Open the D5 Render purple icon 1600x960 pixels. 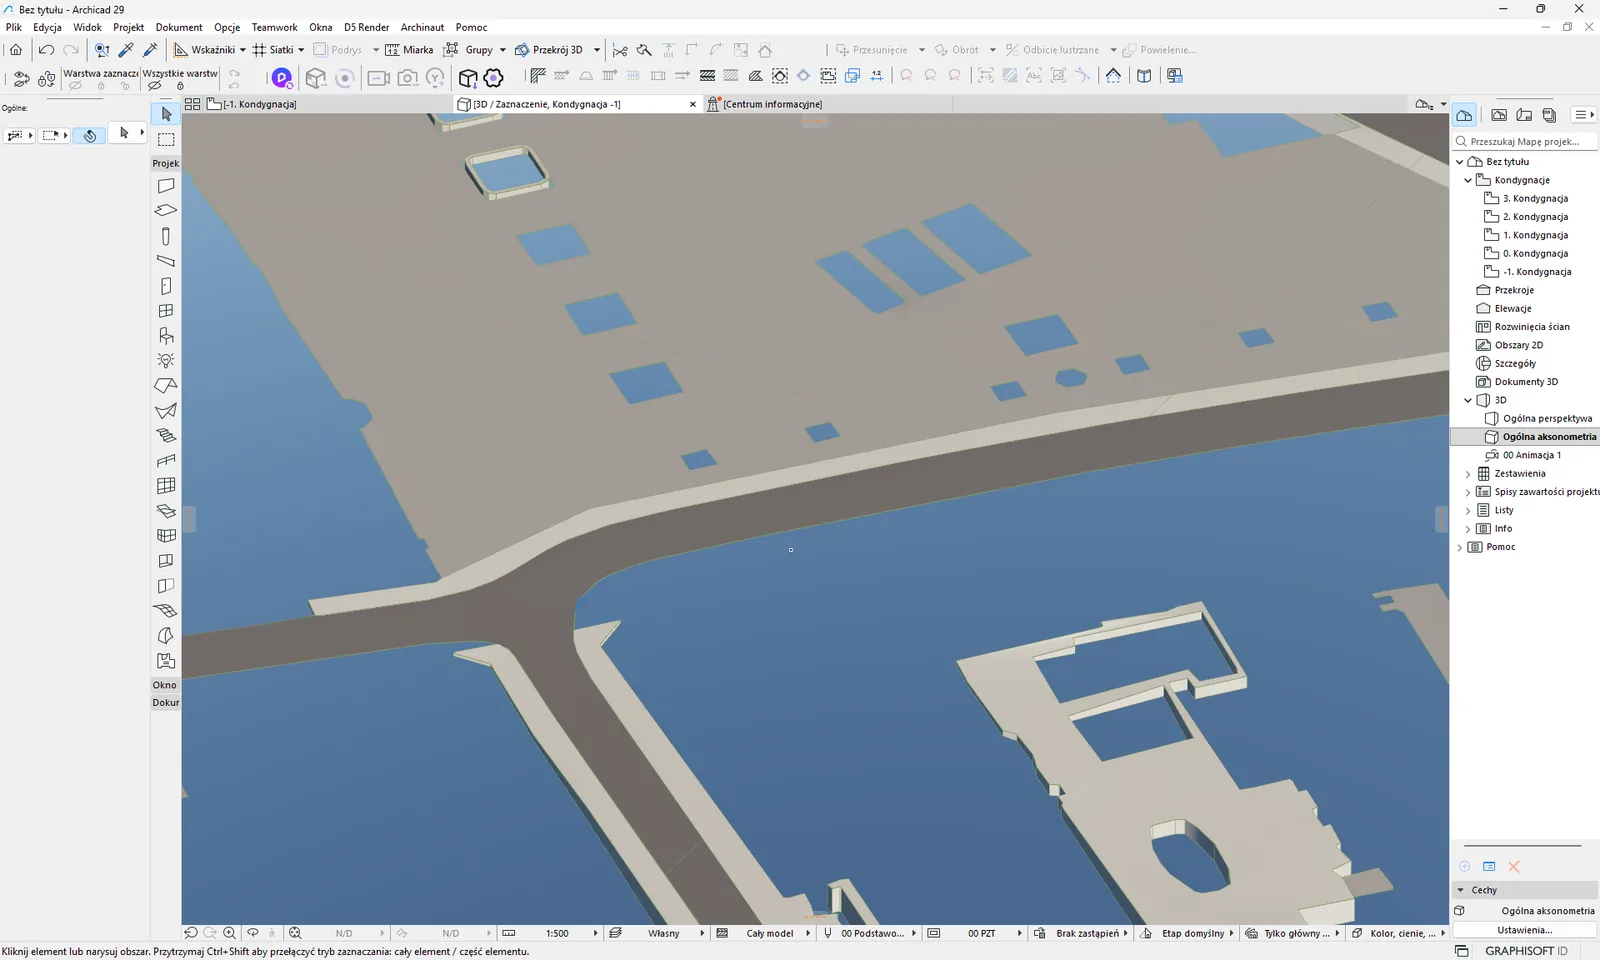pyautogui.click(x=282, y=77)
